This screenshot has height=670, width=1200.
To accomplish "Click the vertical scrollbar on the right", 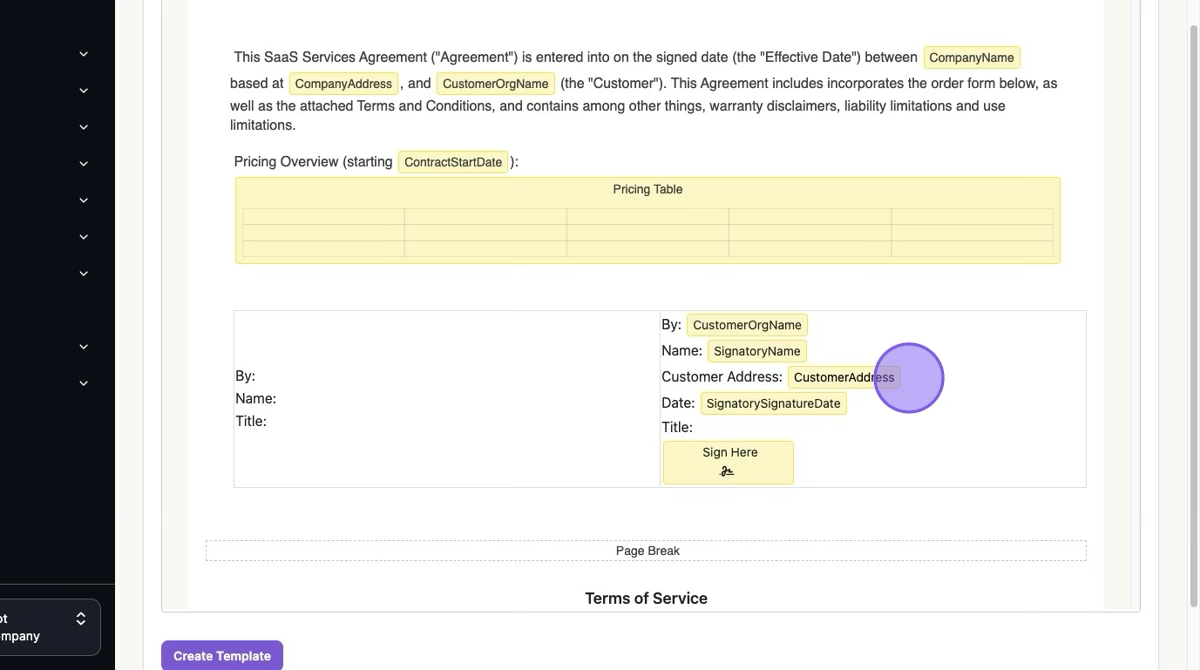I will point(1191,300).
